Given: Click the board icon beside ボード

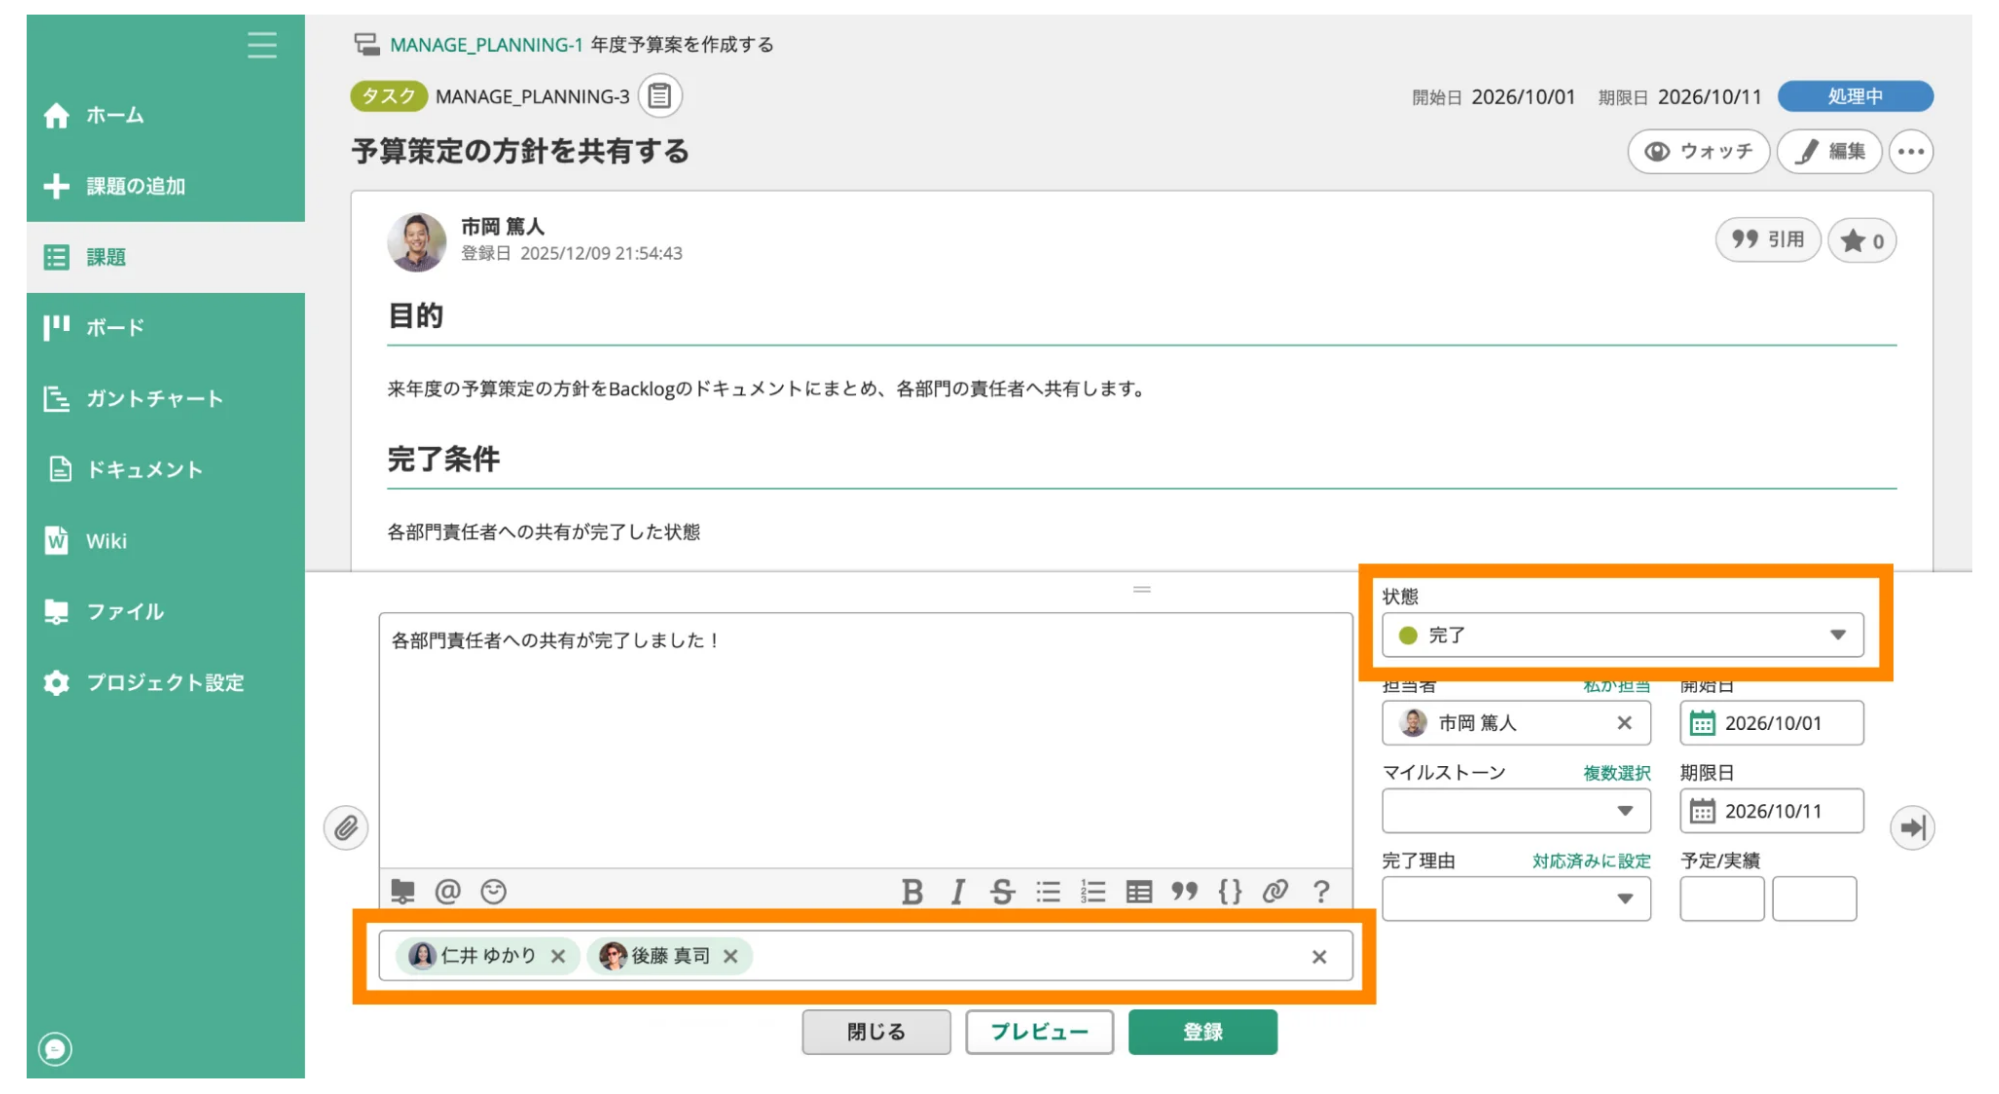Looking at the screenshot, I should [x=56, y=327].
